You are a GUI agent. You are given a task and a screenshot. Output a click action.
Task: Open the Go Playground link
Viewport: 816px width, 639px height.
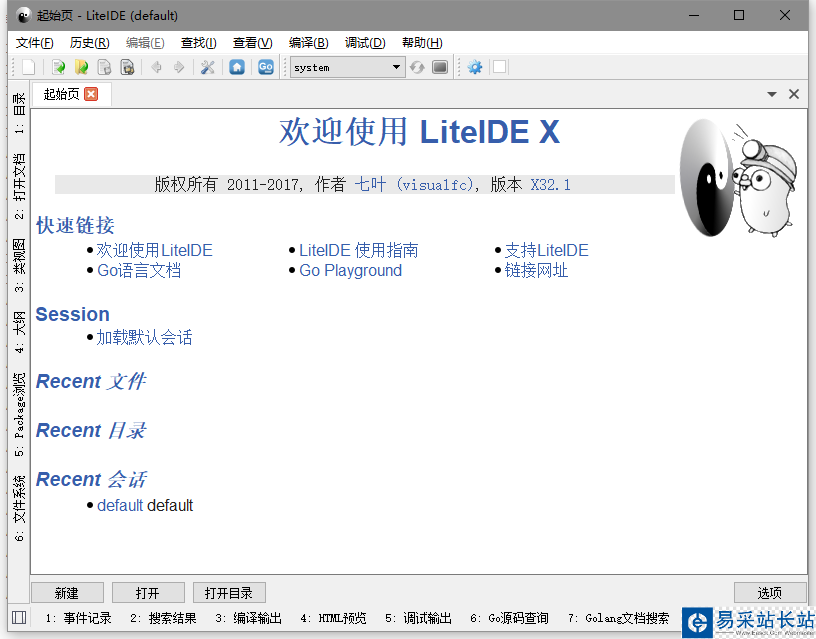click(x=350, y=271)
